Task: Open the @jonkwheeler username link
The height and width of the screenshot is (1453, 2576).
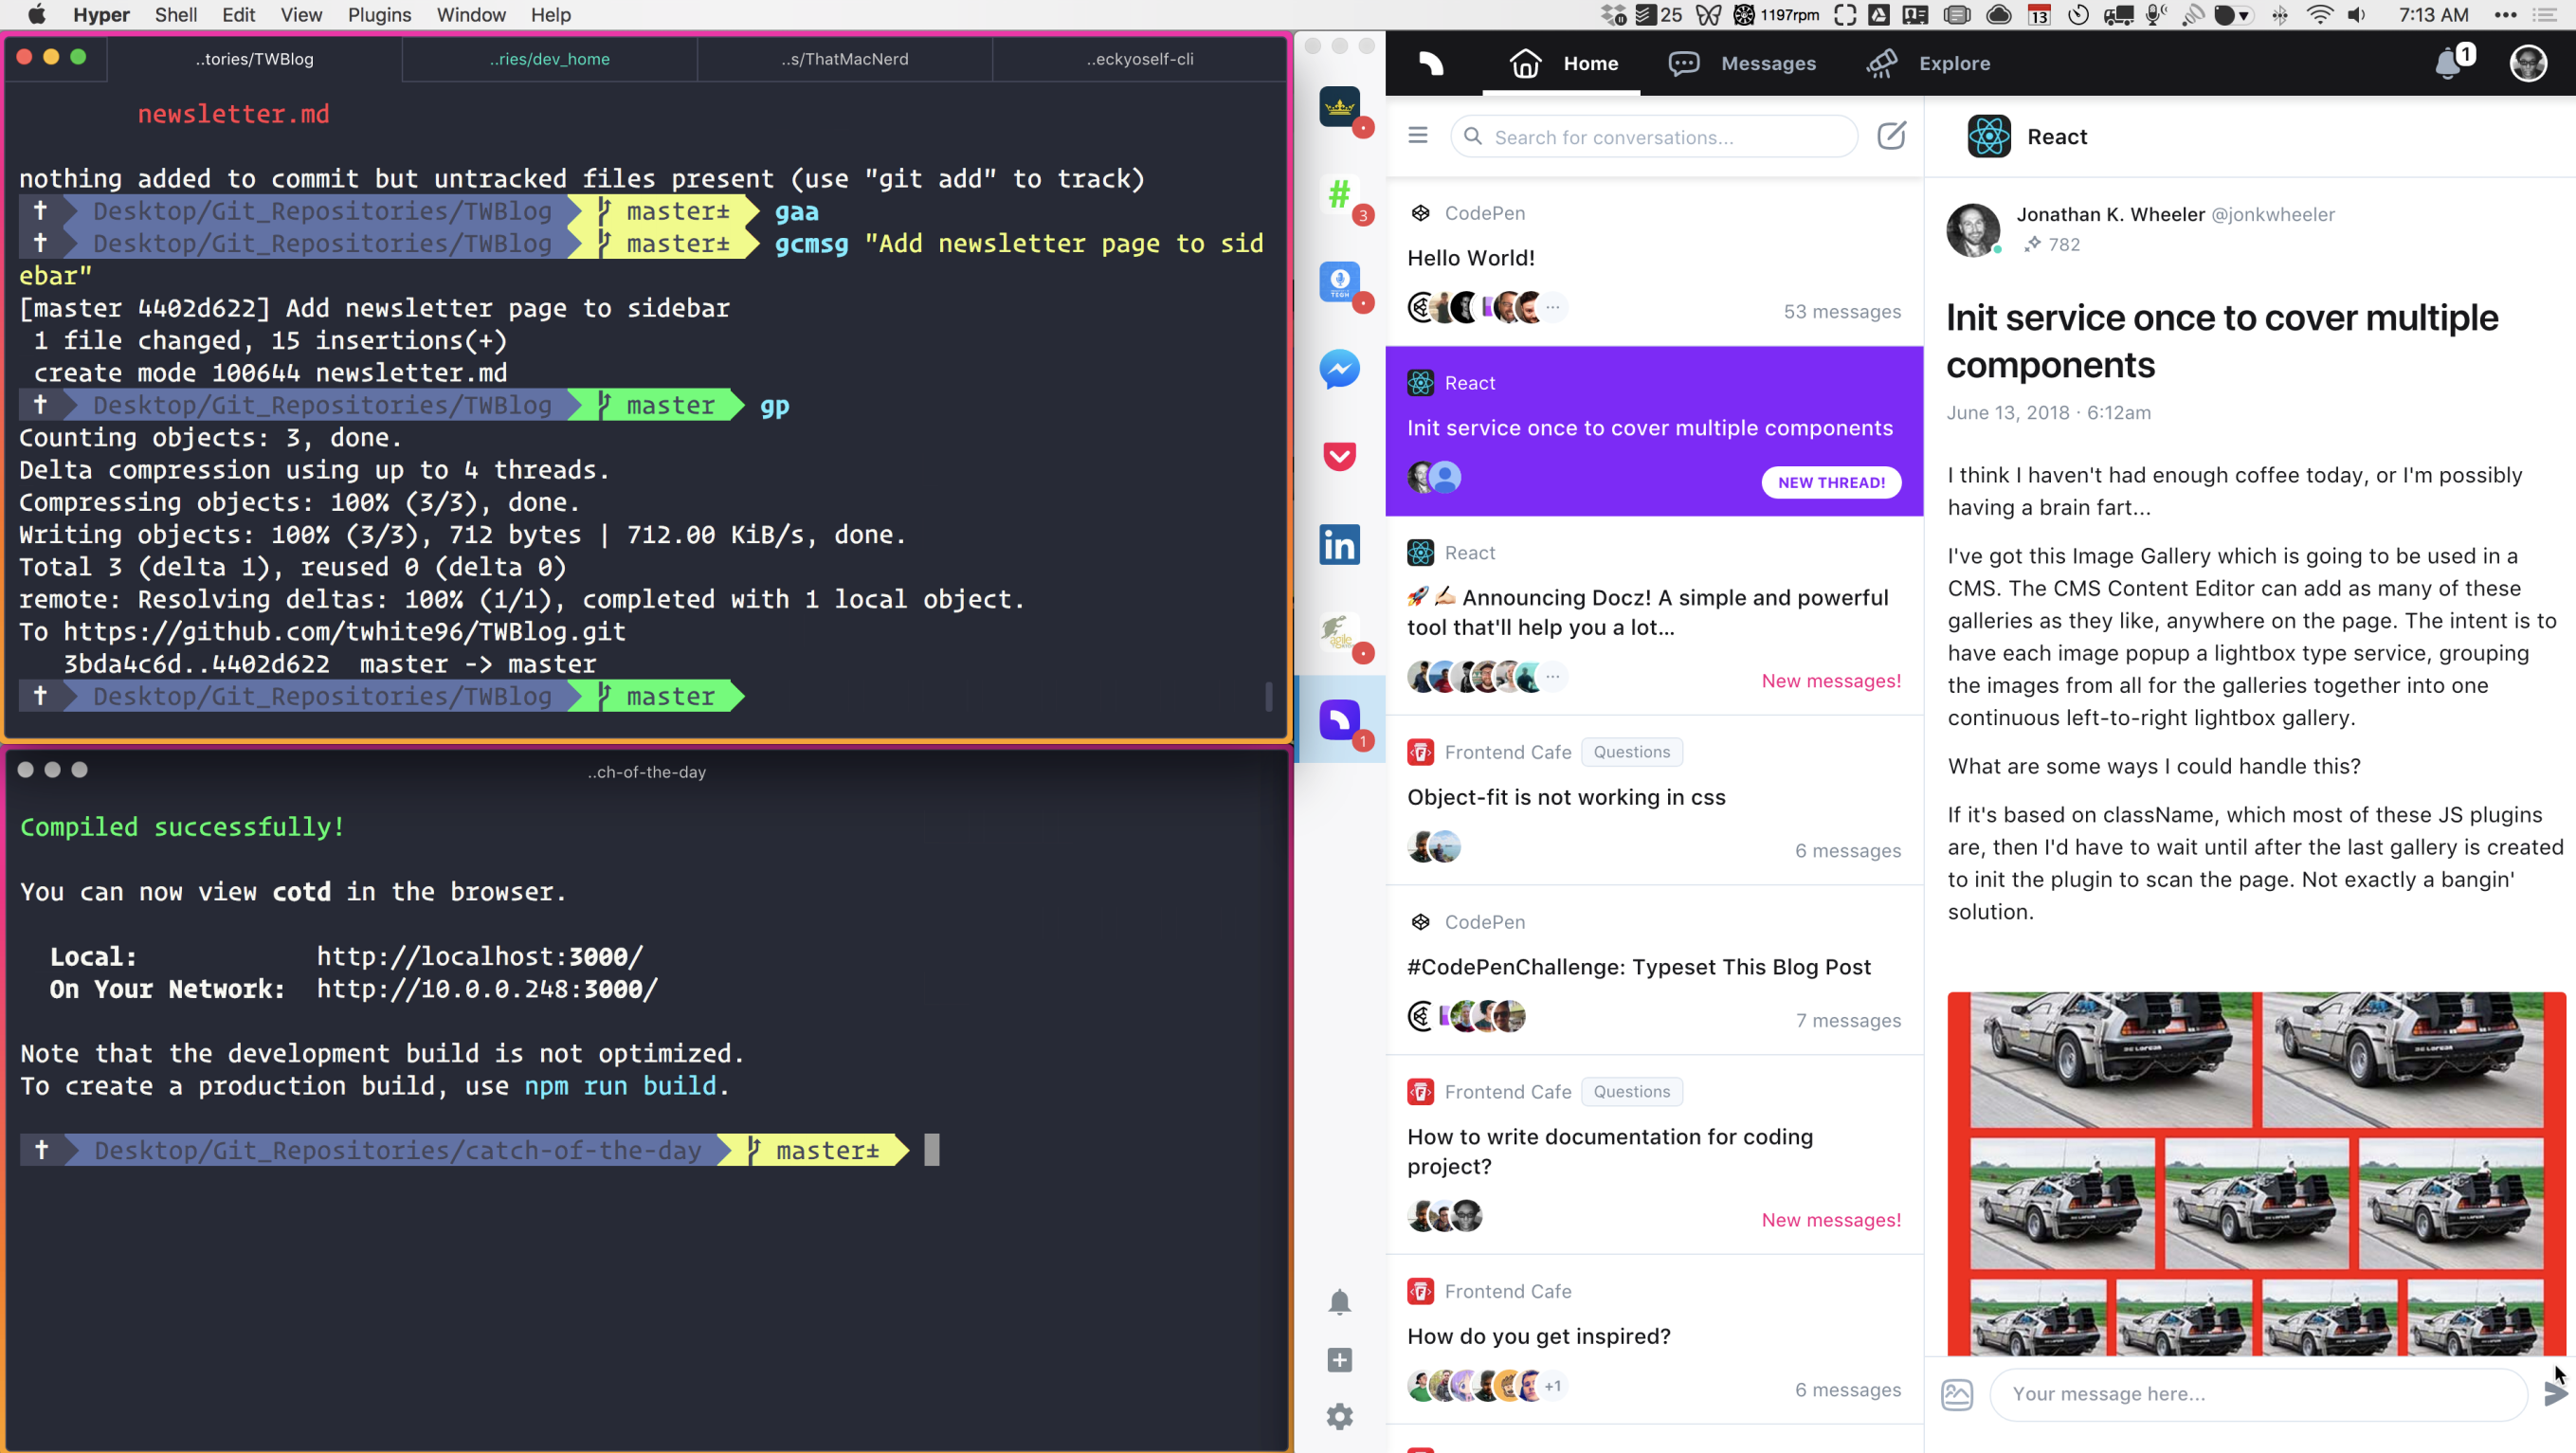Action: [2273, 214]
